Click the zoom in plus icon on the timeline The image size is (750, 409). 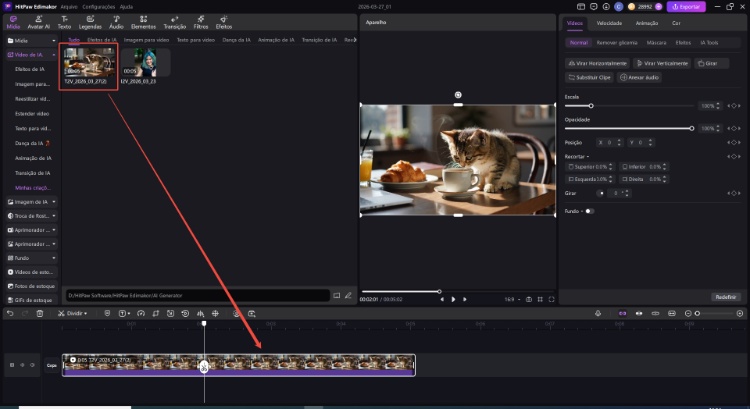[x=739, y=313]
